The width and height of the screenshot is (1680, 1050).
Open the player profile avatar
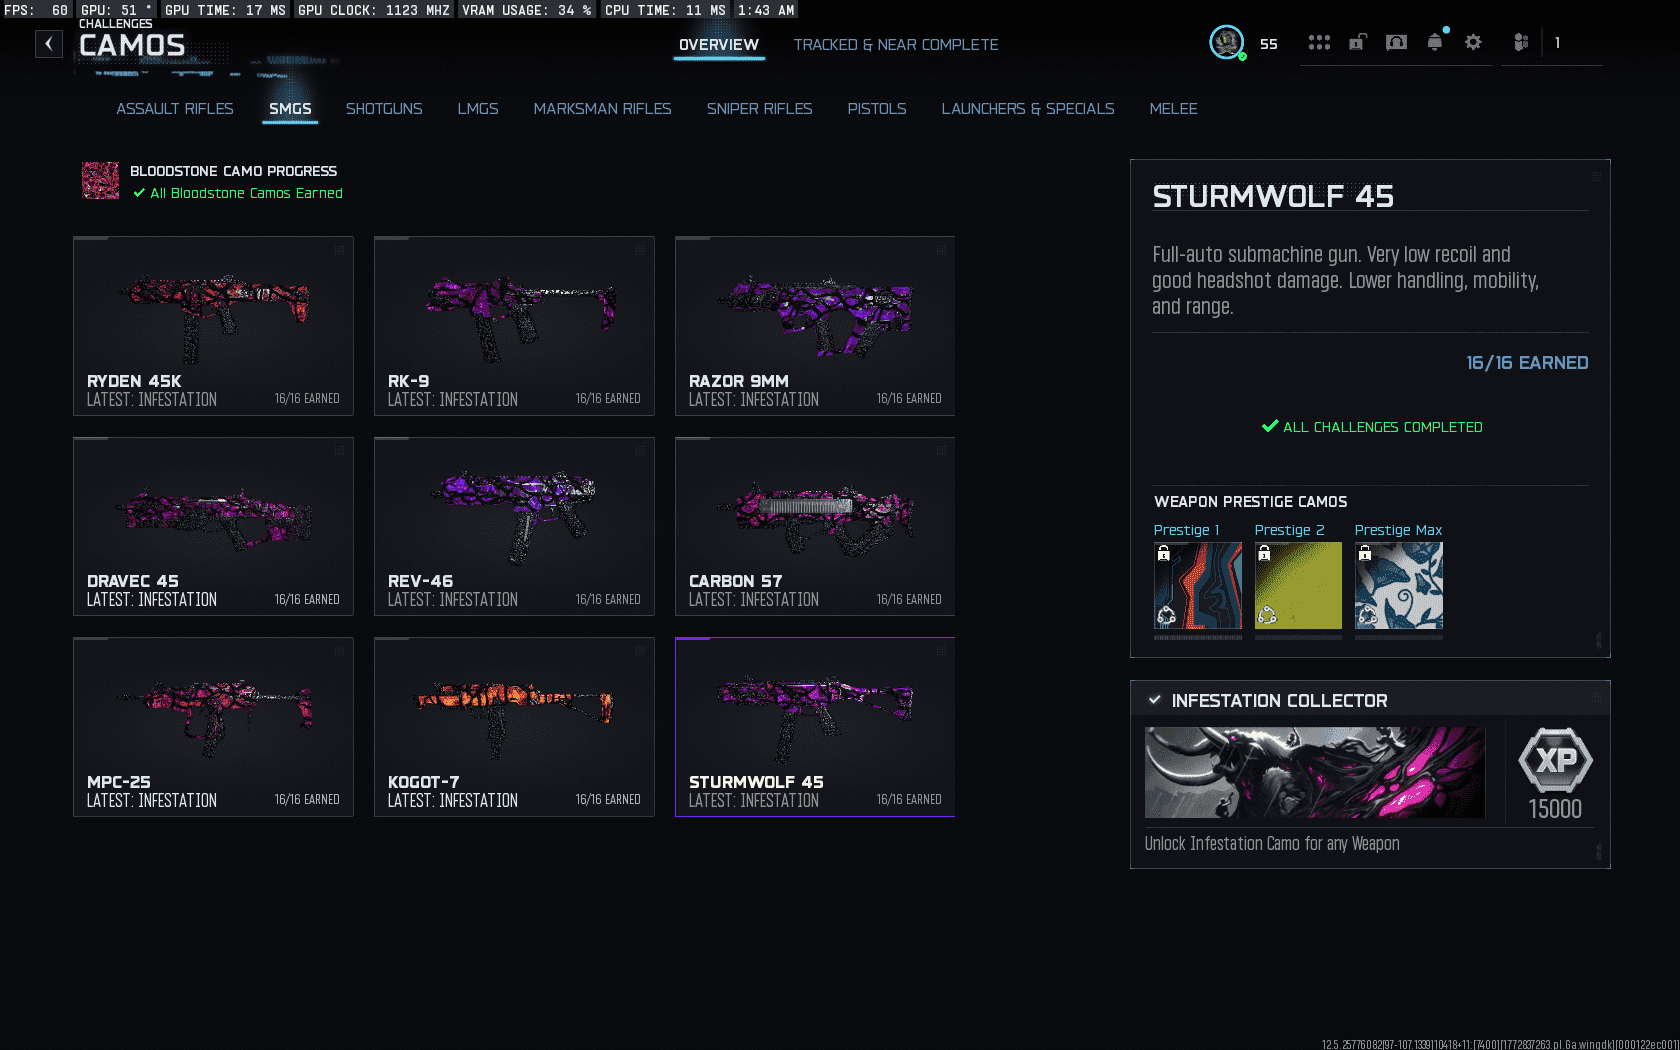[x=1226, y=43]
